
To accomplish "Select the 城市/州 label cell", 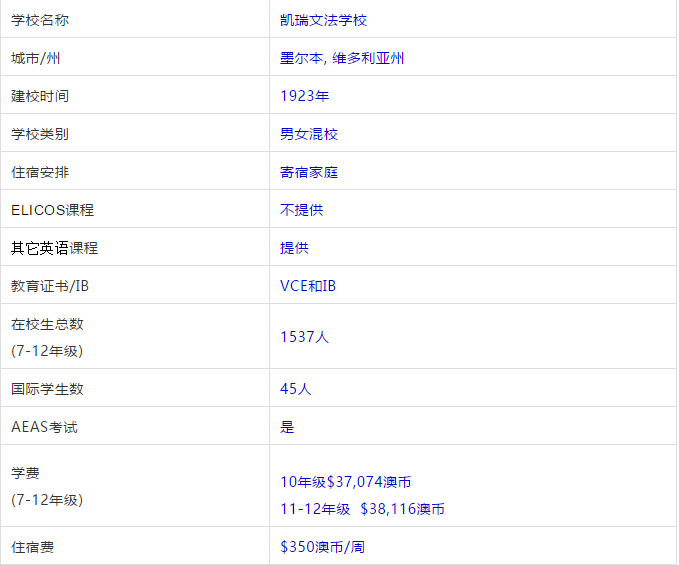I will pyautogui.click(x=36, y=58).
